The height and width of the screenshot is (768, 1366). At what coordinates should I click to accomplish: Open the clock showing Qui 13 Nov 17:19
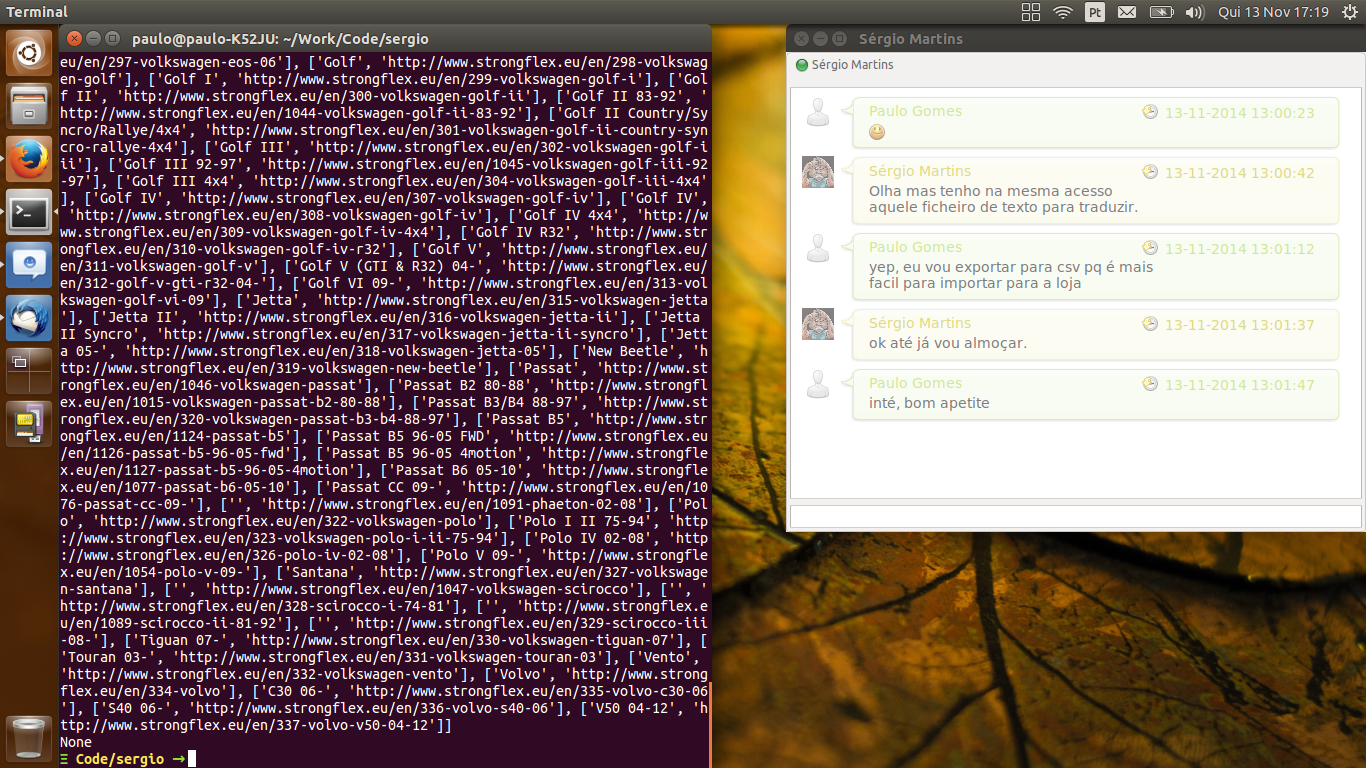pyautogui.click(x=1273, y=12)
